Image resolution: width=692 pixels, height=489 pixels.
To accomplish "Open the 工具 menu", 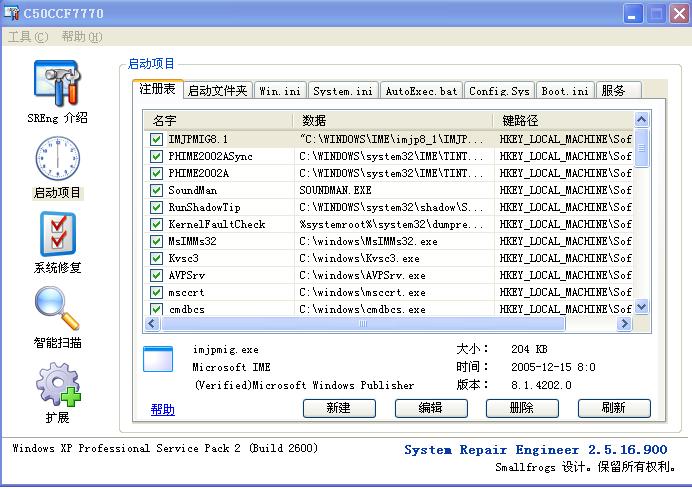I will (x=27, y=37).
